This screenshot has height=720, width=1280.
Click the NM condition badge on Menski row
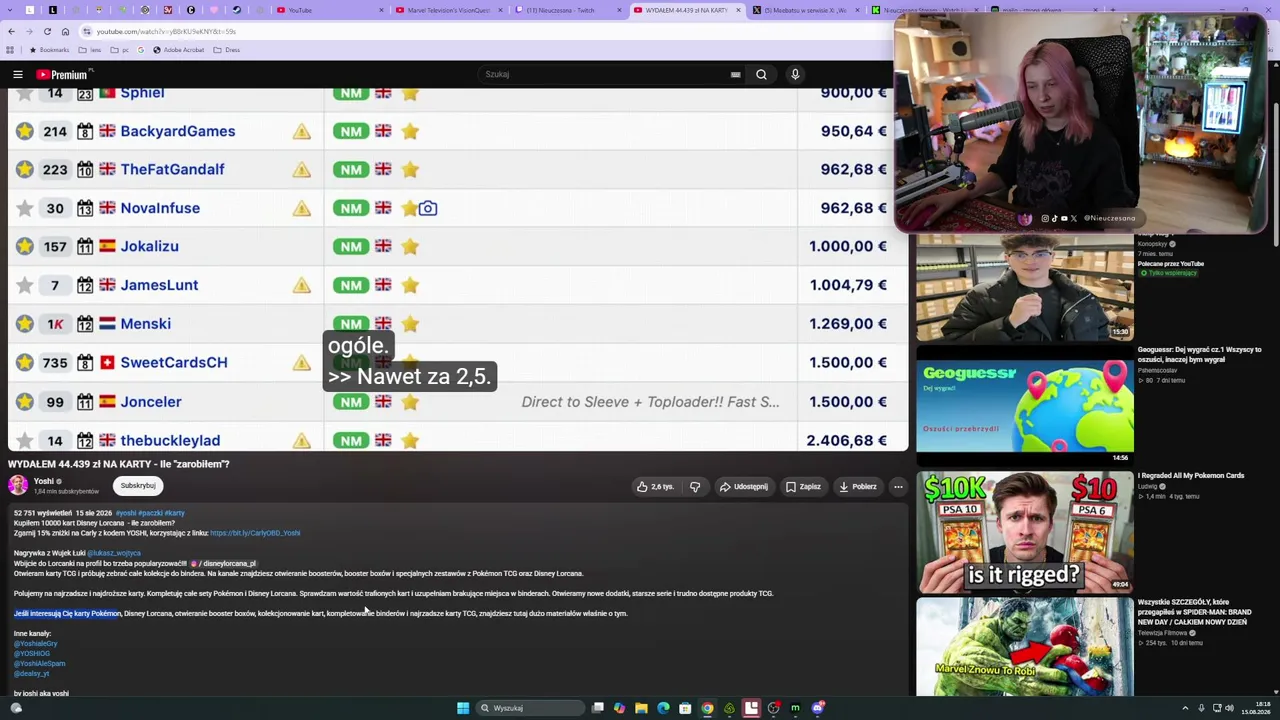[351, 323]
